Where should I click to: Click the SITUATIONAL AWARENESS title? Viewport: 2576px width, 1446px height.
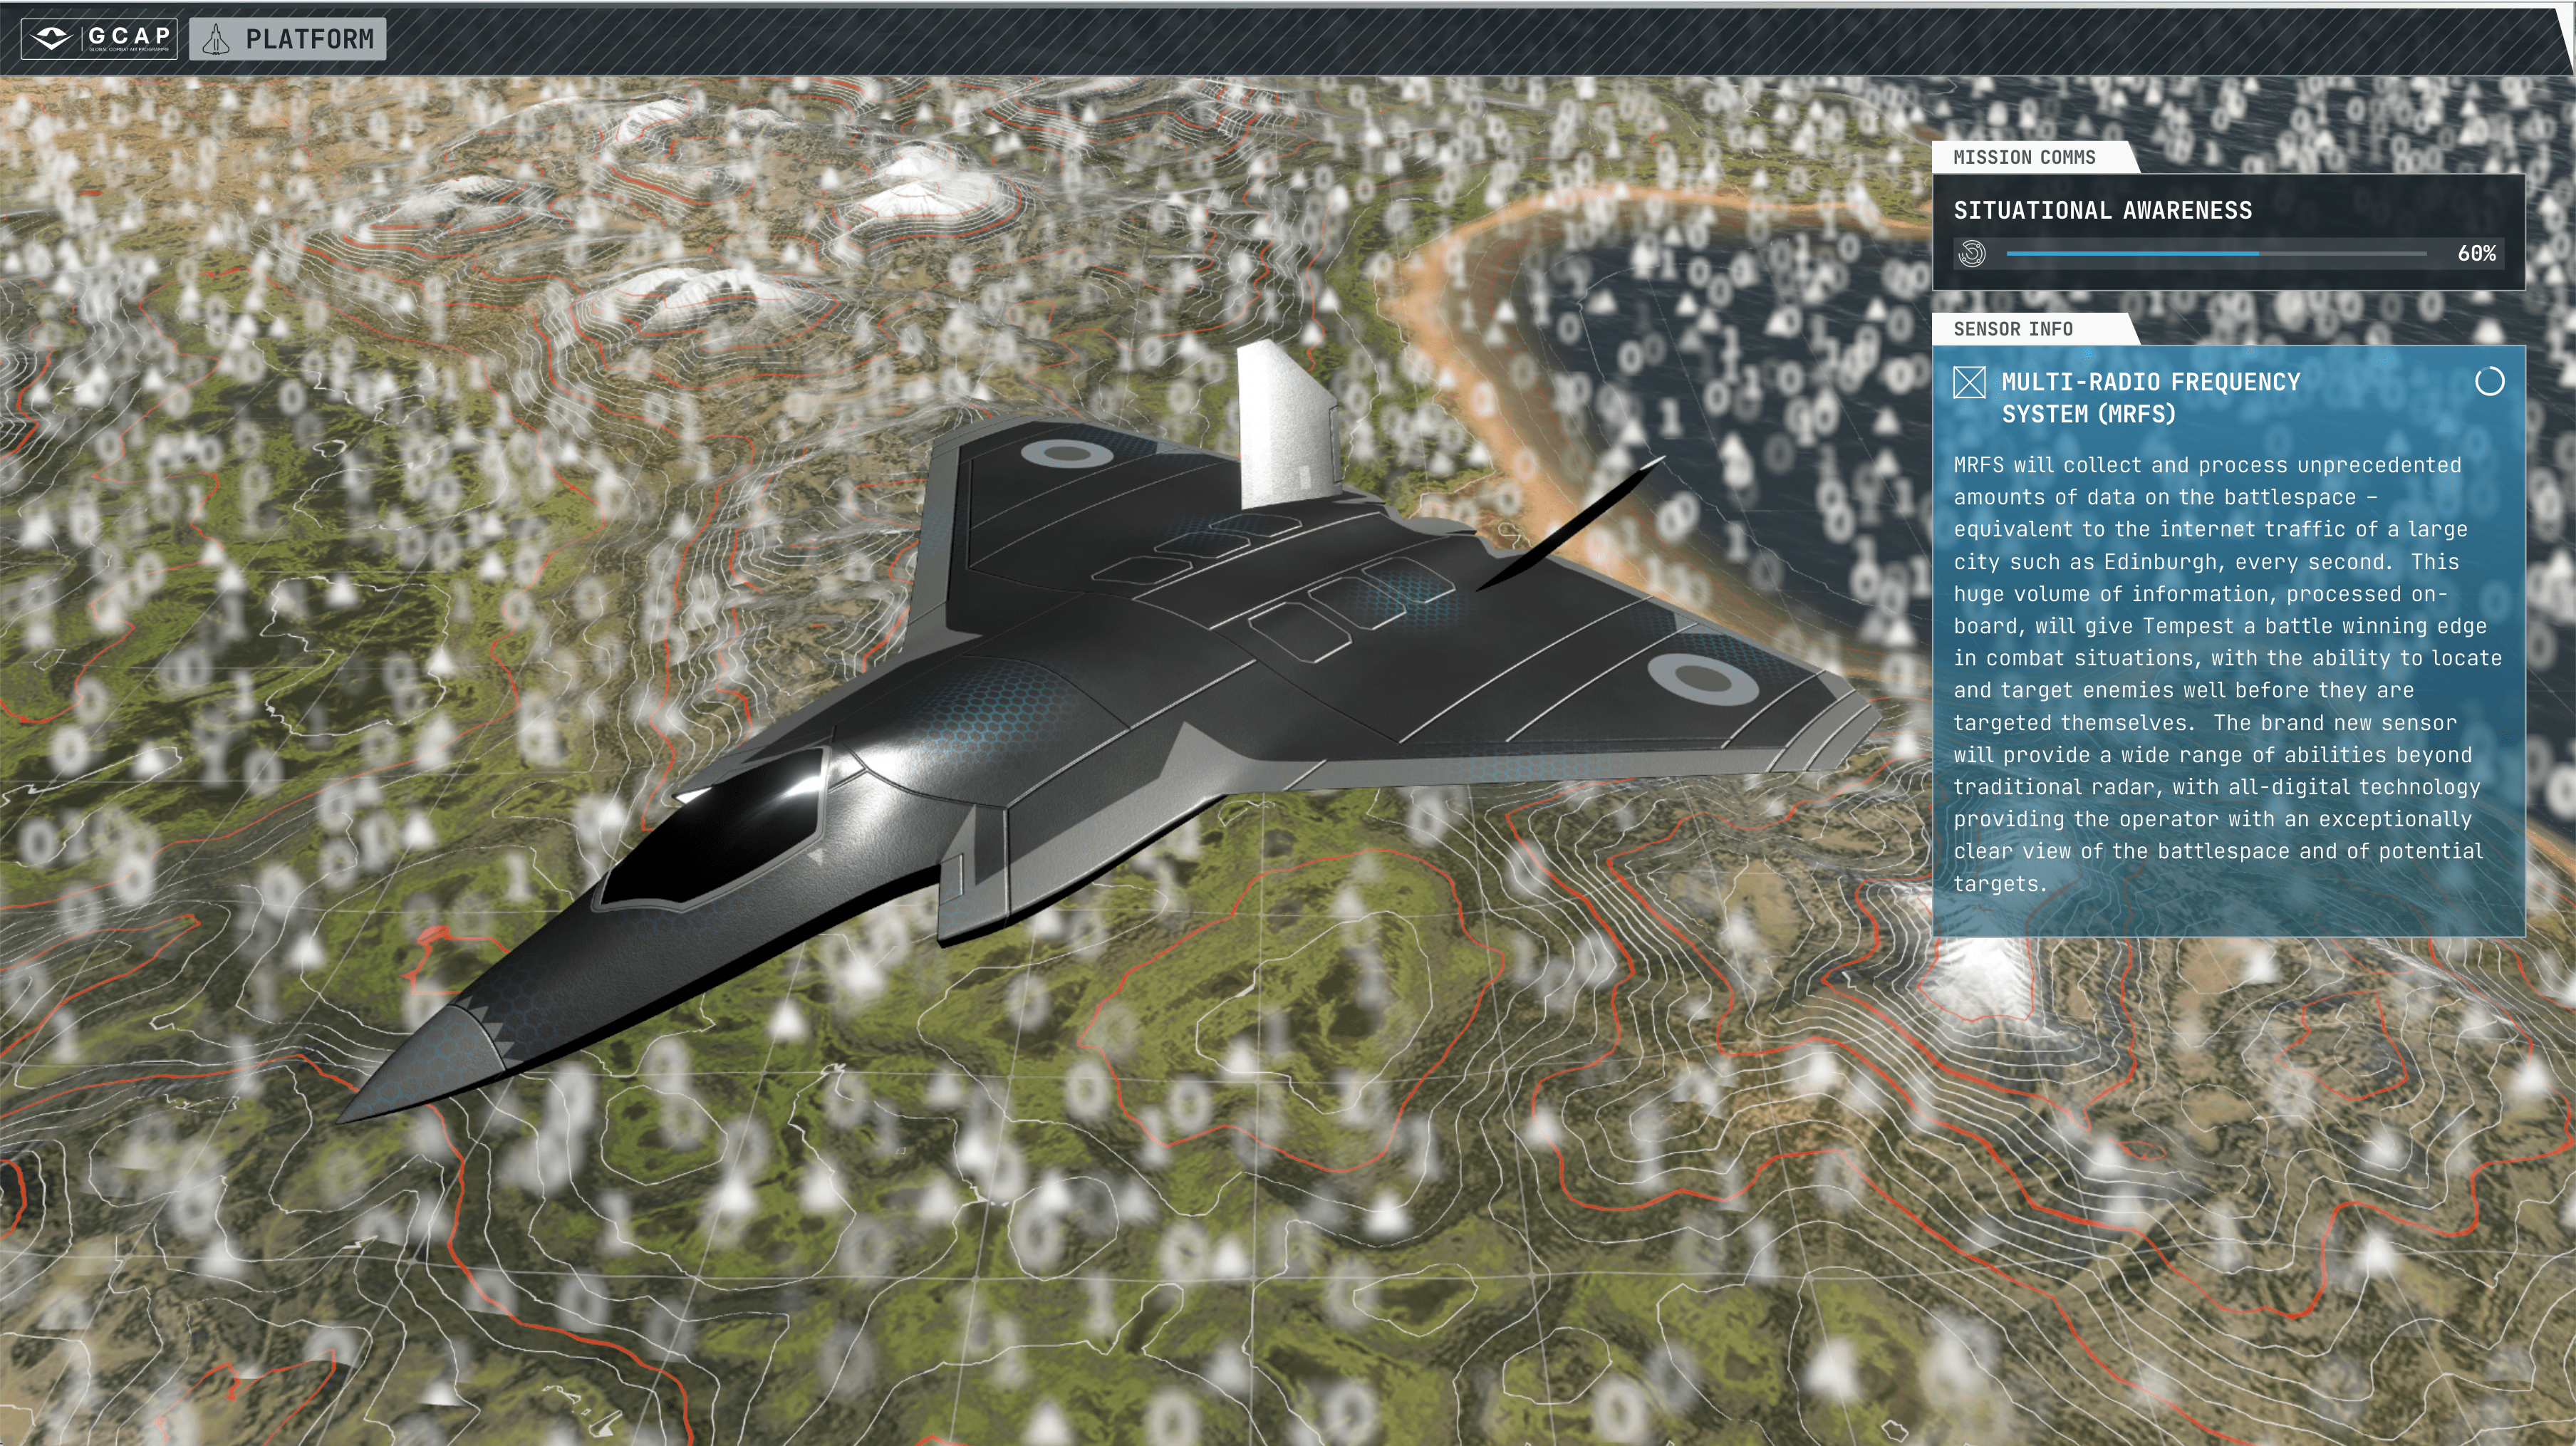[x=2103, y=210]
